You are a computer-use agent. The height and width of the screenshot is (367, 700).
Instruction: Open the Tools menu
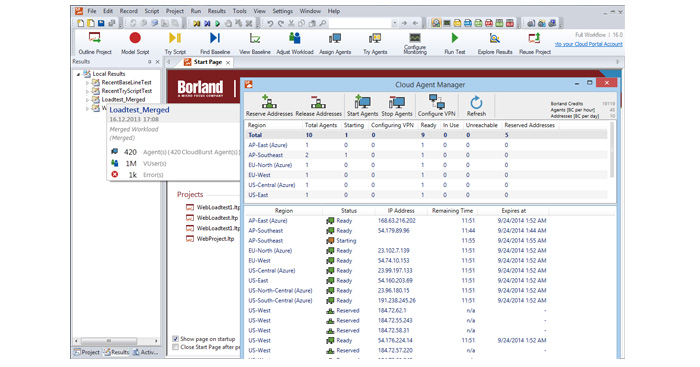point(239,11)
